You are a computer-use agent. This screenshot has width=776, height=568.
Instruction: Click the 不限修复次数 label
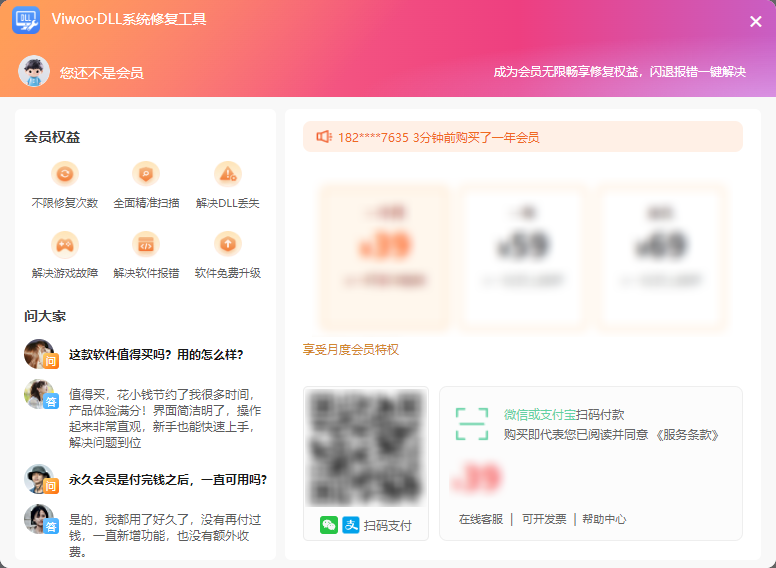pos(65,203)
